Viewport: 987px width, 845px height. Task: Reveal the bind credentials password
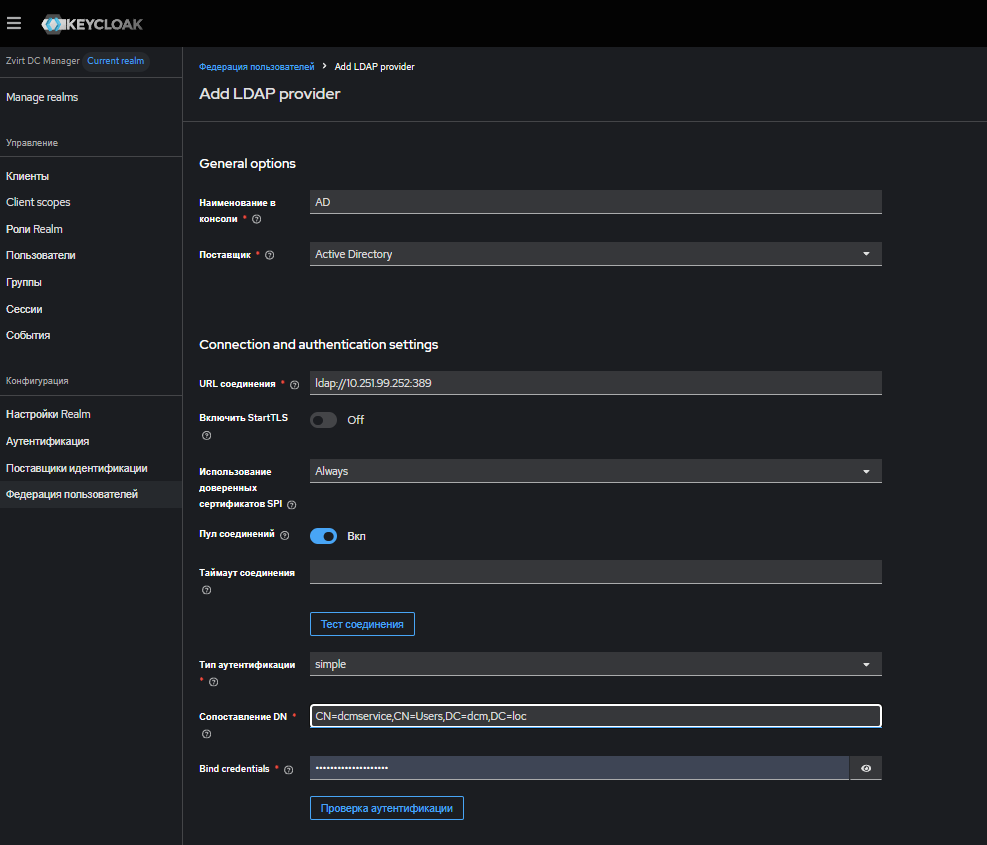tap(866, 768)
